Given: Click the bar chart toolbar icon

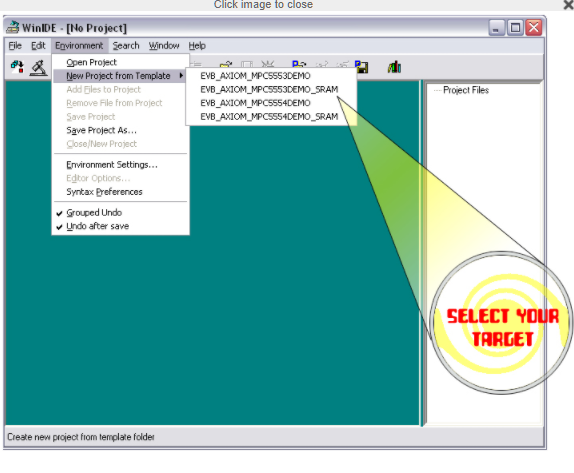Looking at the screenshot, I should click(x=395, y=67).
